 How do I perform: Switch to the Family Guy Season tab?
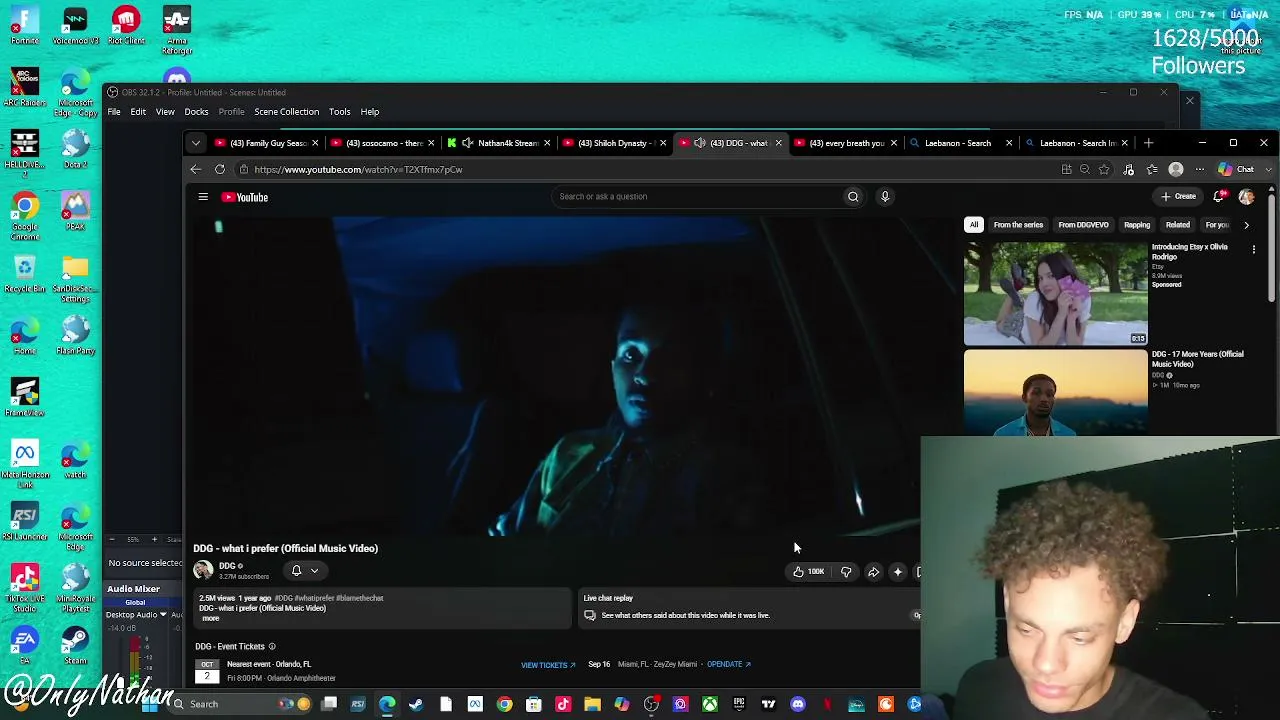click(x=265, y=143)
